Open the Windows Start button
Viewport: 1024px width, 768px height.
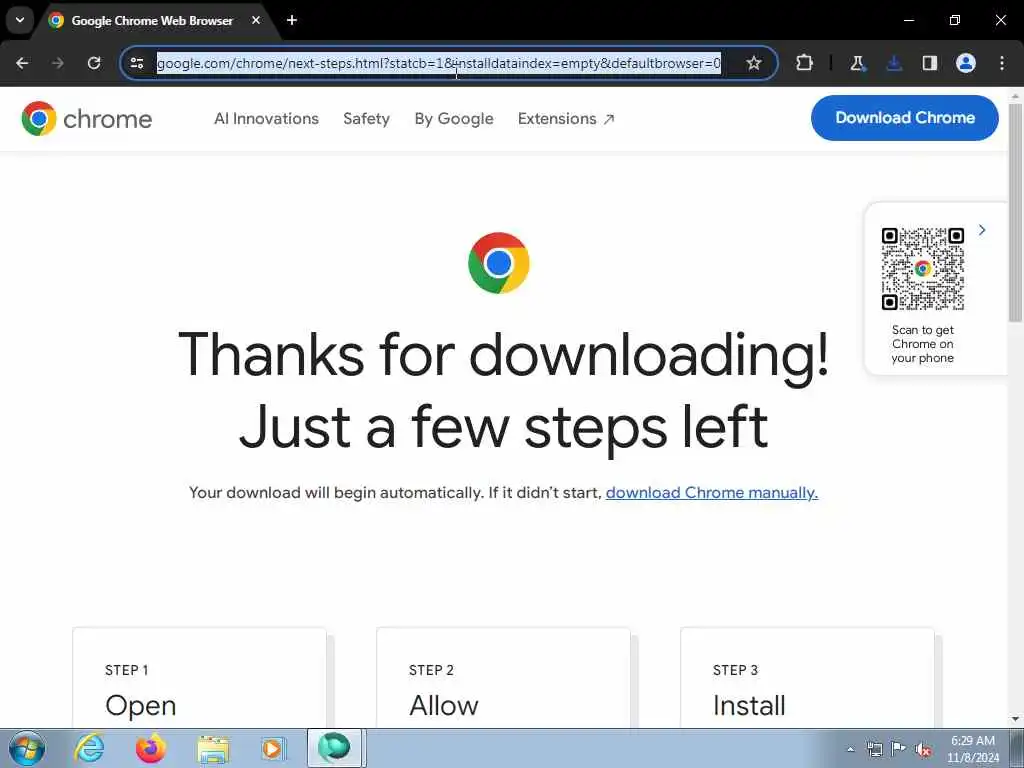pyautogui.click(x=27, y=748)
